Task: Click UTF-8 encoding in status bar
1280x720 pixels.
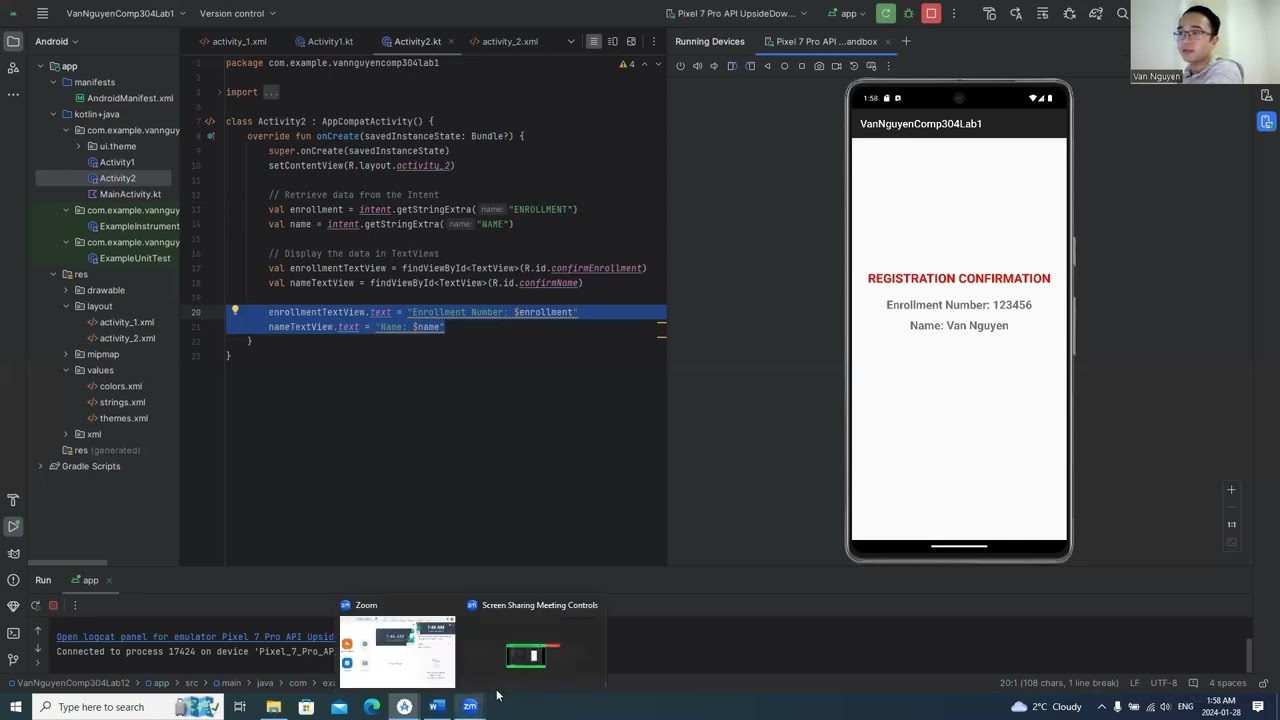Action: (1164, 683)
